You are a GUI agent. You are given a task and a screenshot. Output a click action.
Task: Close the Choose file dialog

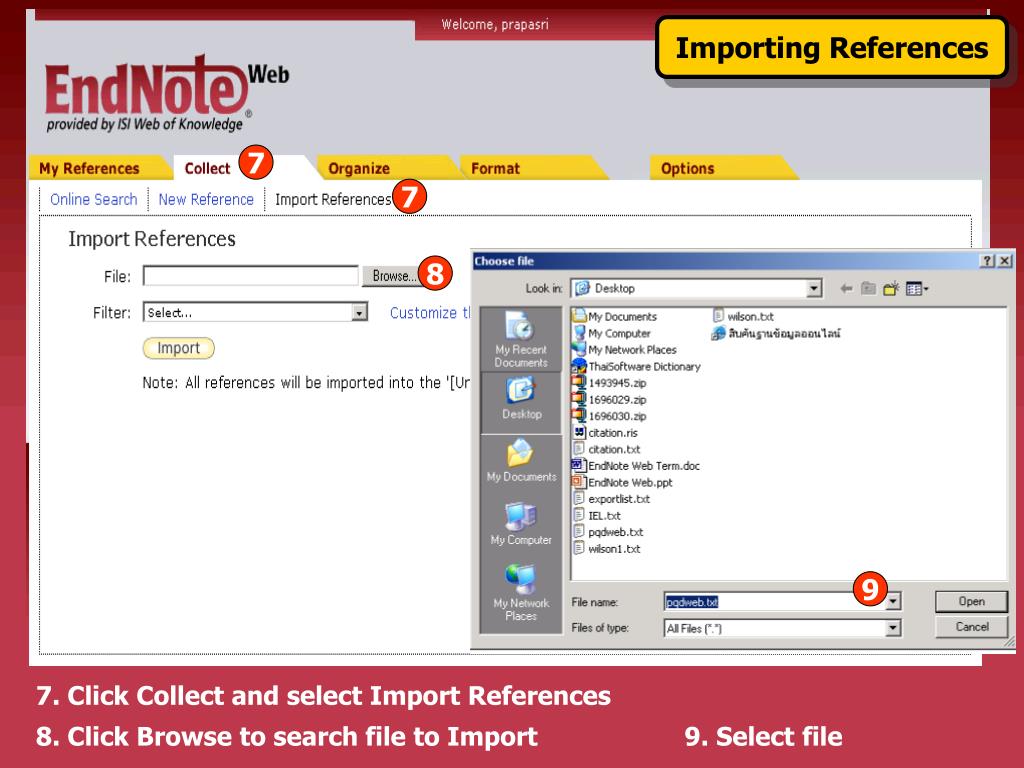tap(1005, 261)
